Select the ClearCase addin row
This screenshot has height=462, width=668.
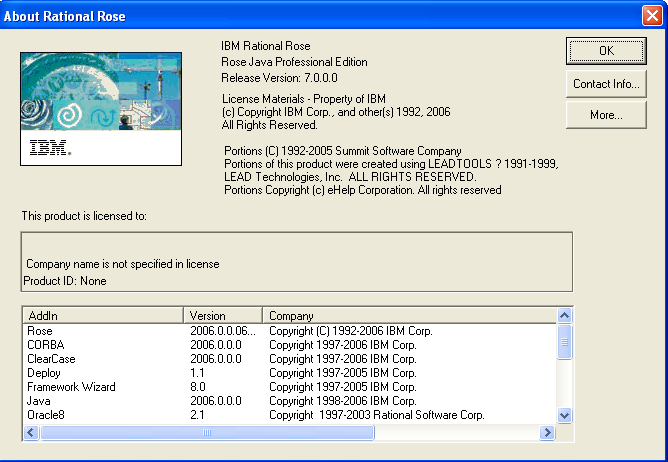289,359
